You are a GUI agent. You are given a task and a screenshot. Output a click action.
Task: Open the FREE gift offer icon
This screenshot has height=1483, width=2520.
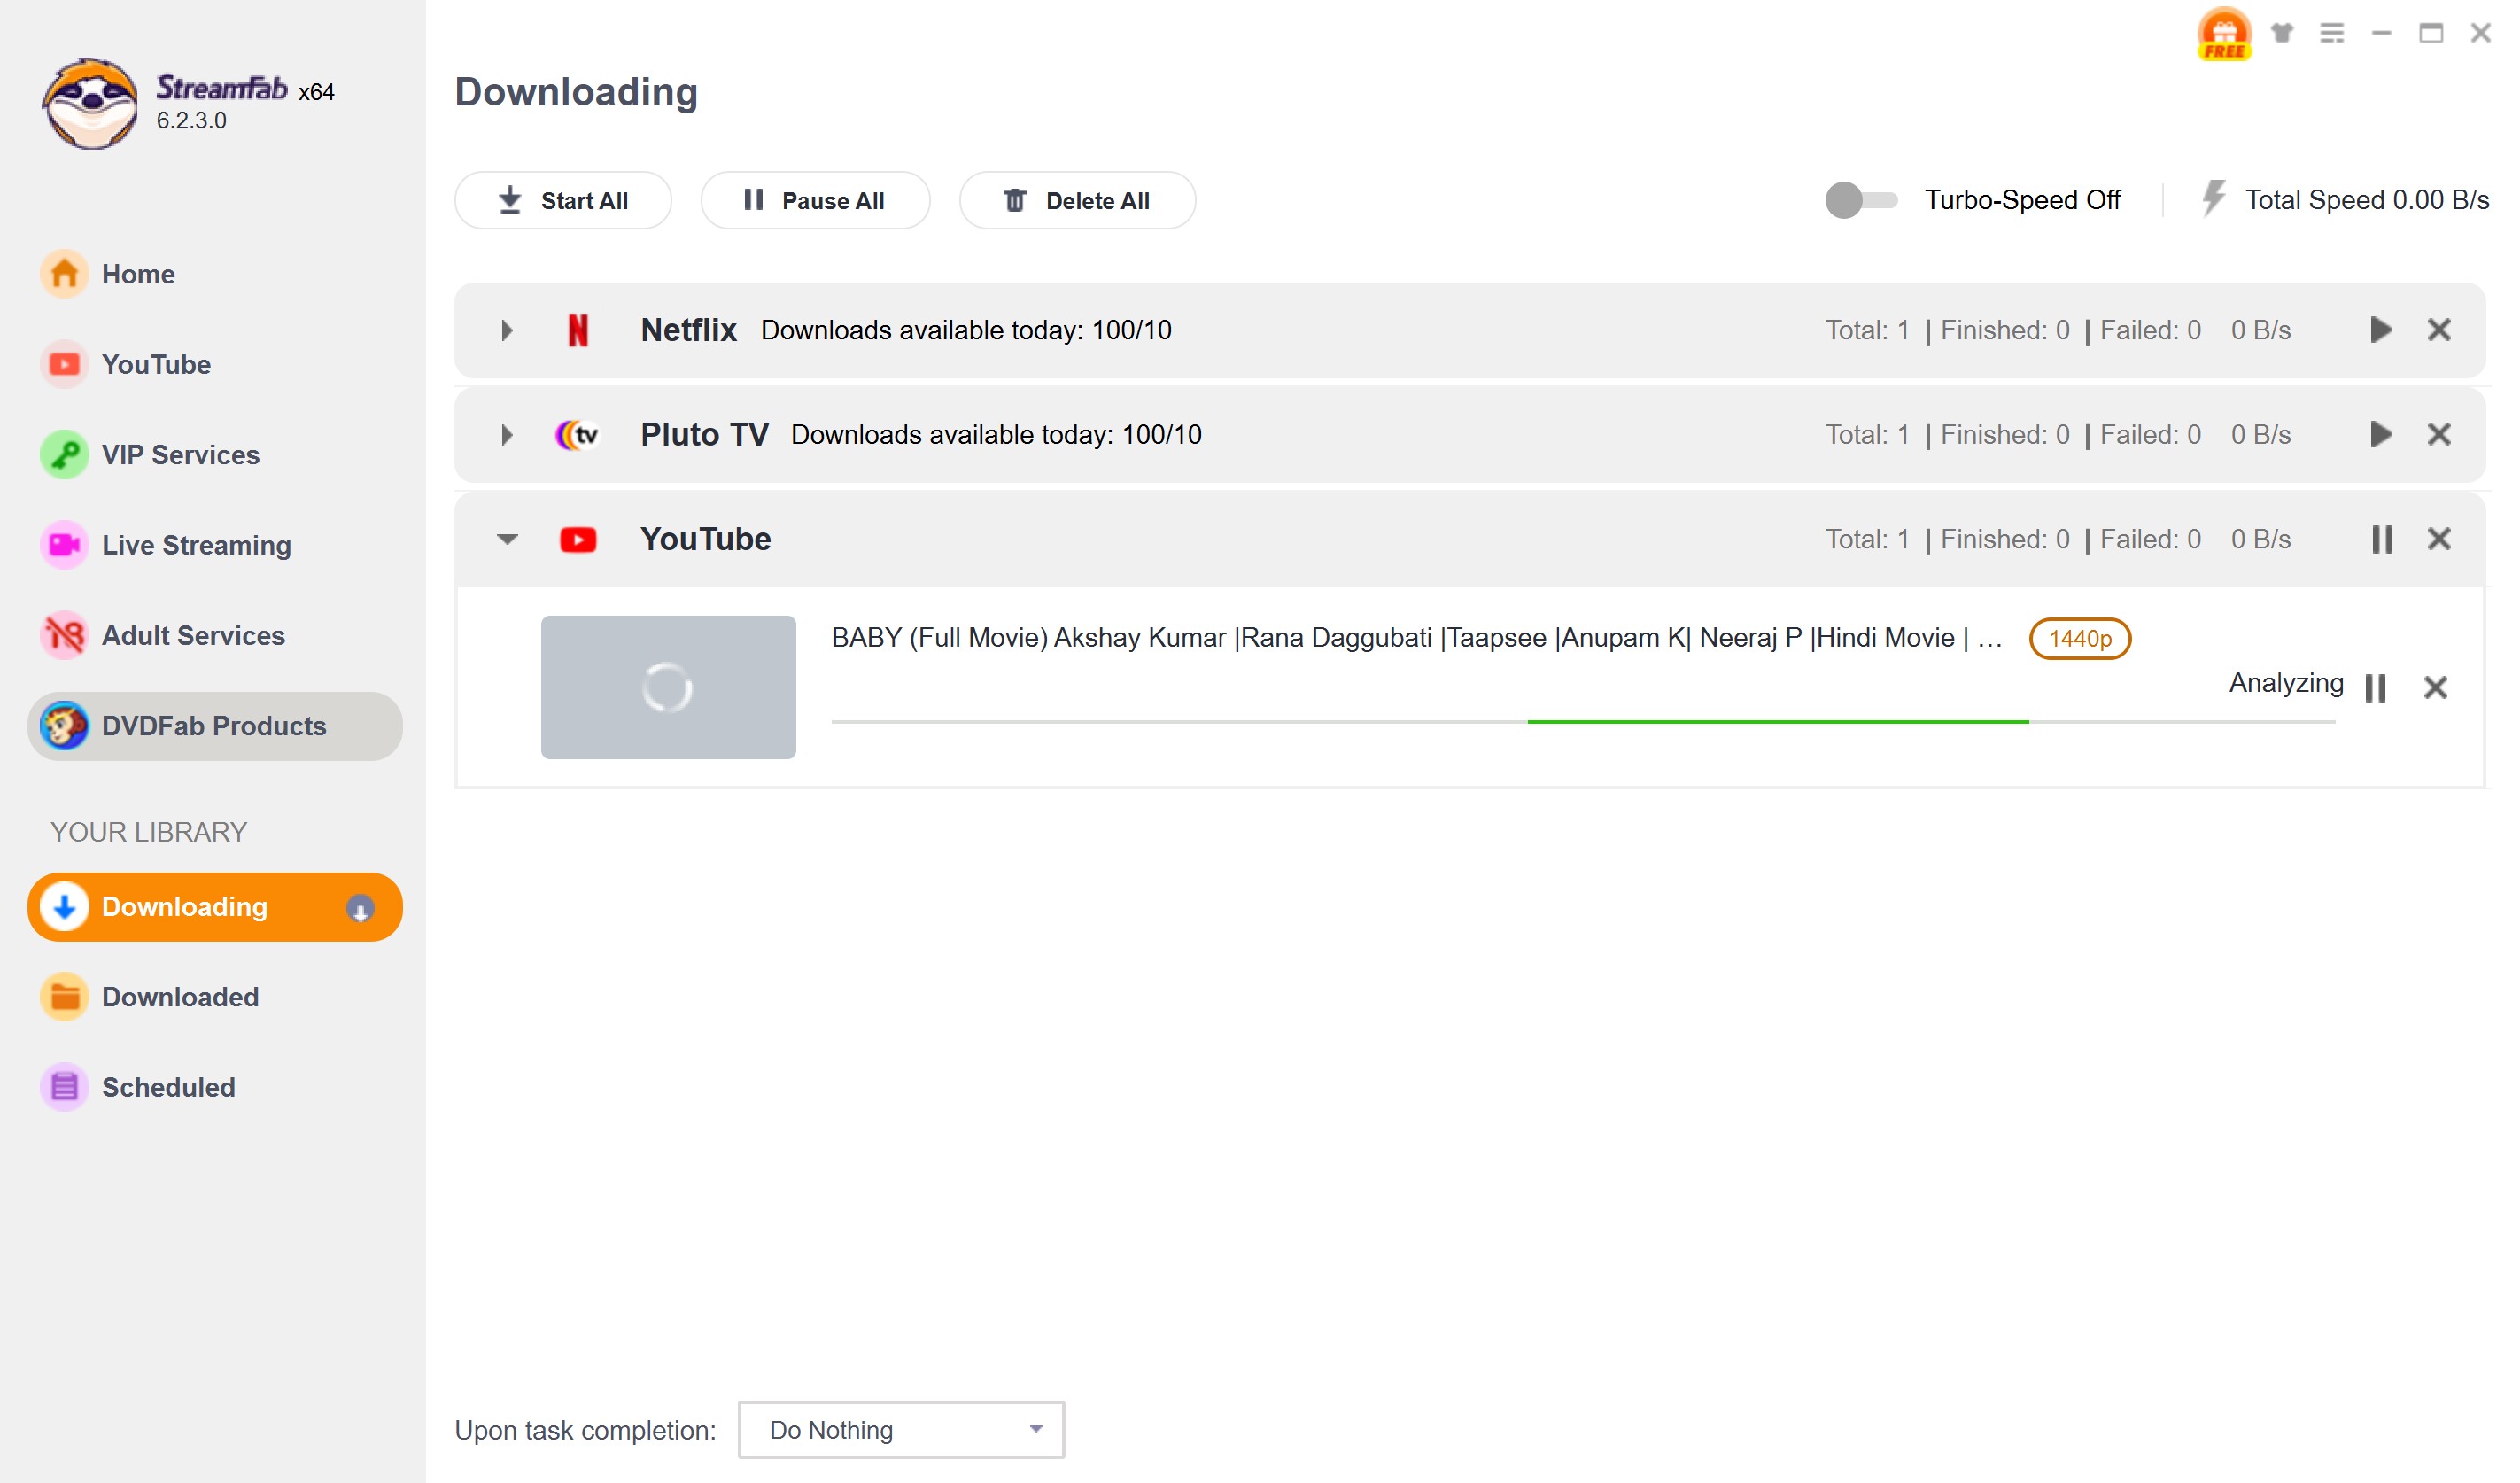coord(2224,34)
